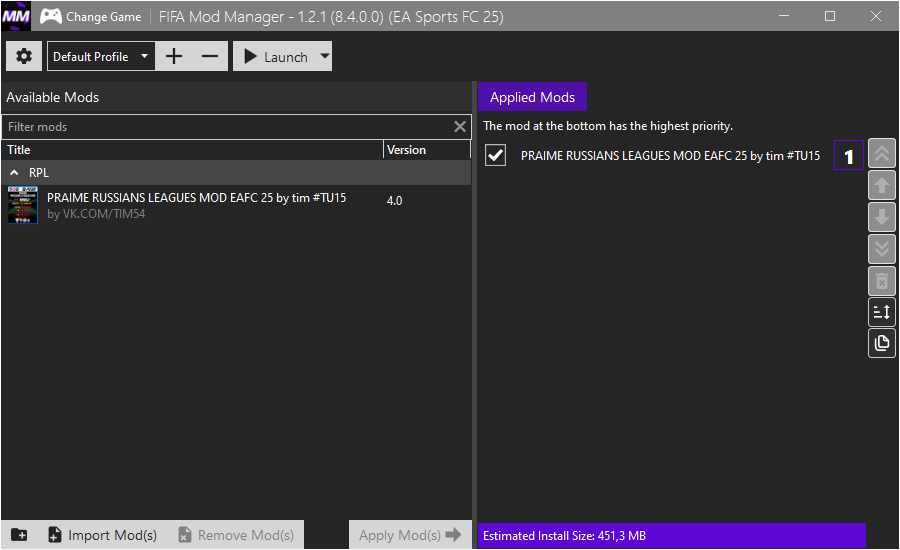Click Remove Mod(s) button

tap(236, 535)
